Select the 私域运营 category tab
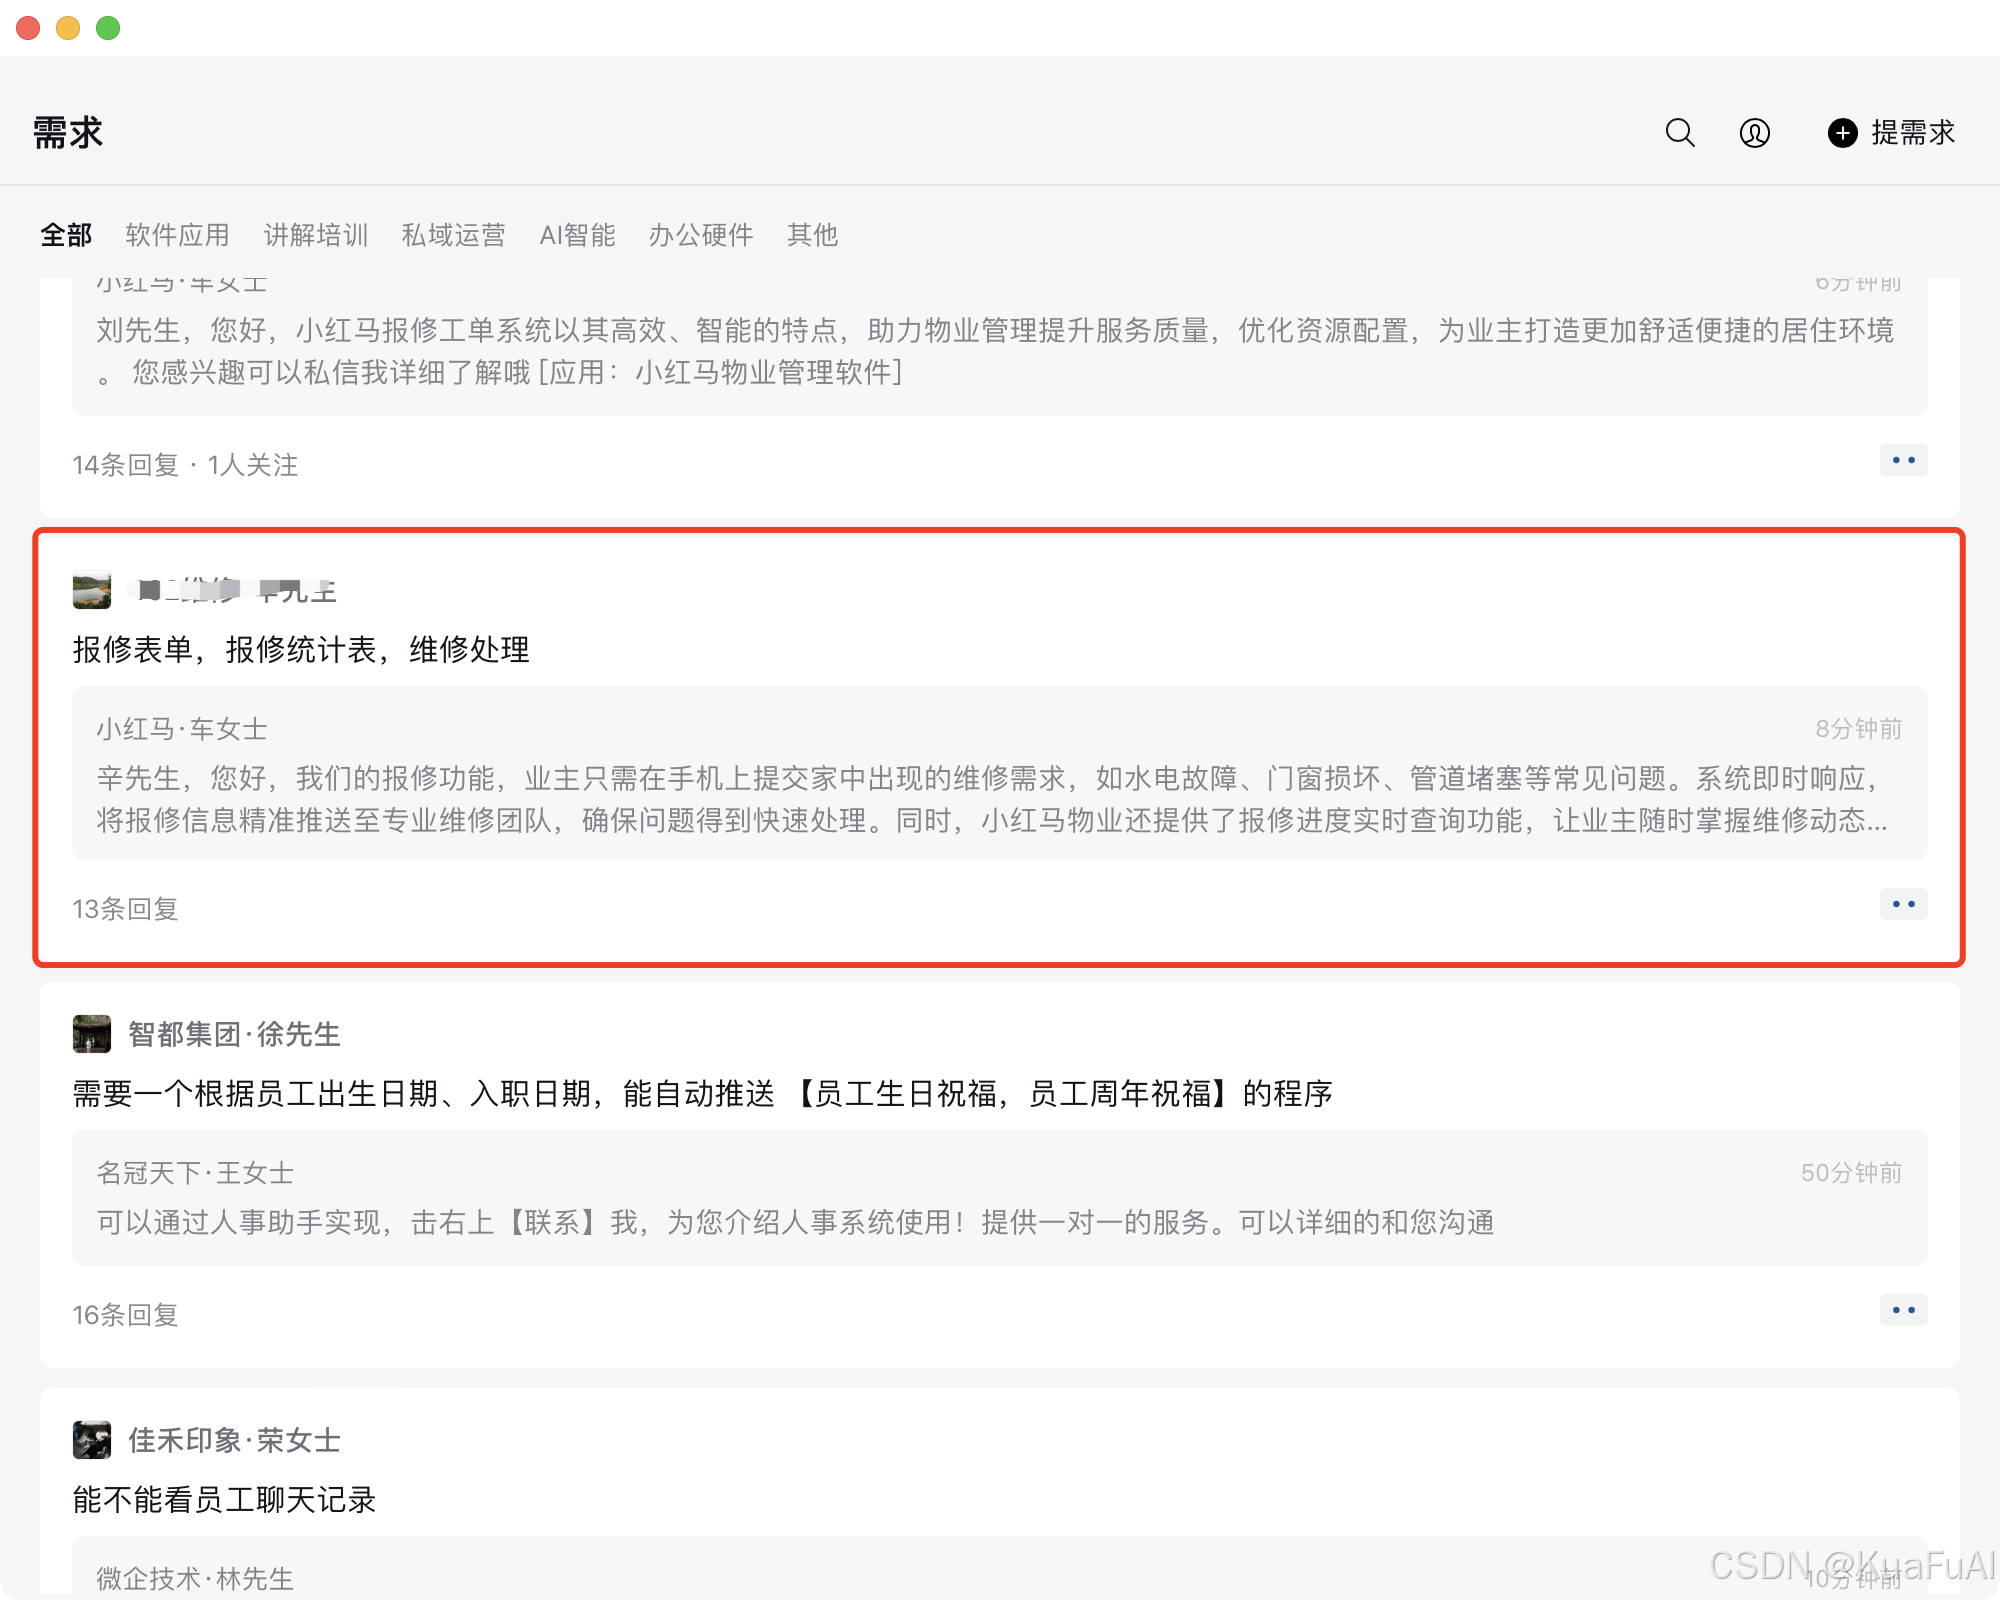The height and width of the screenshot is (1600, 2000). (453, 235)
